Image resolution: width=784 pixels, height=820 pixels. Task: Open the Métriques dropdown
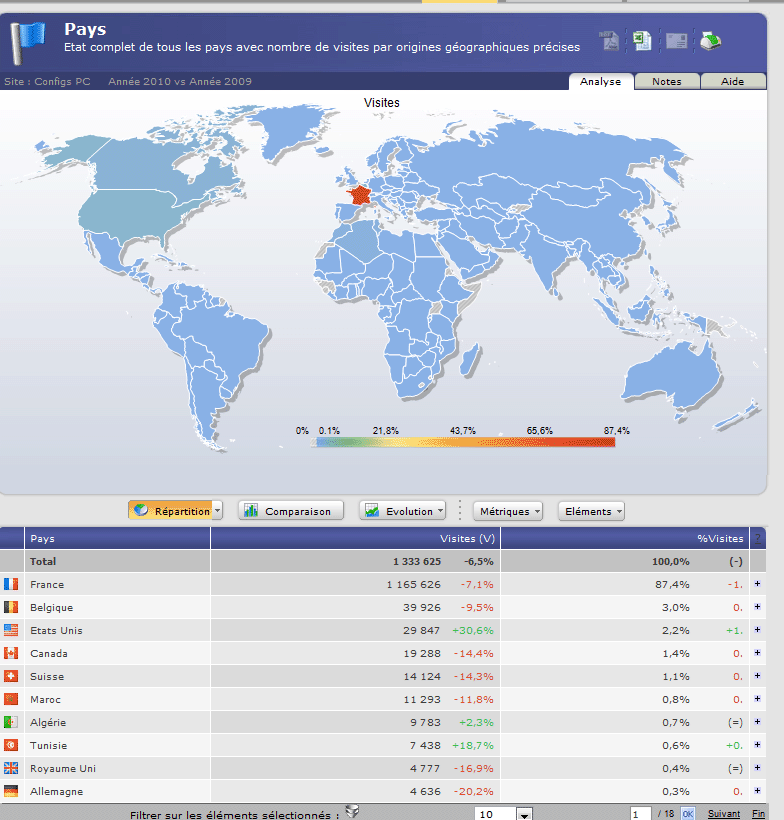click(x=508, y=511)
